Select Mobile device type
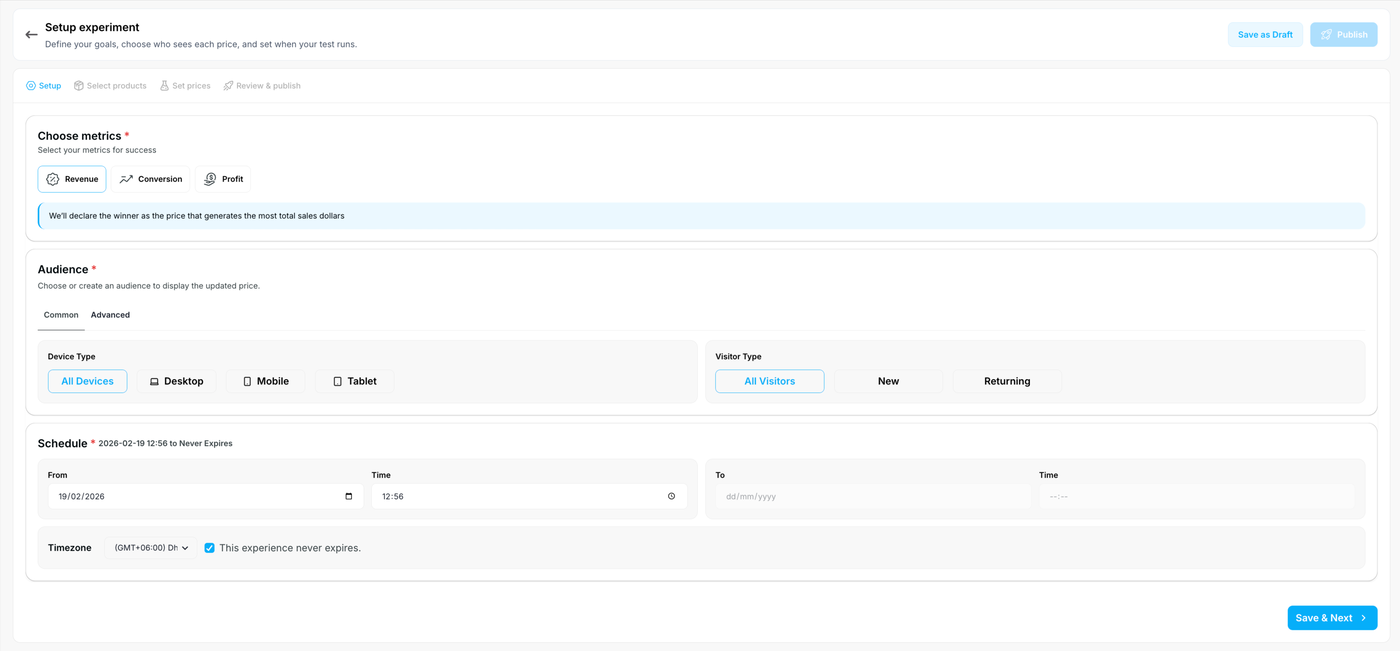 [266, 381]
